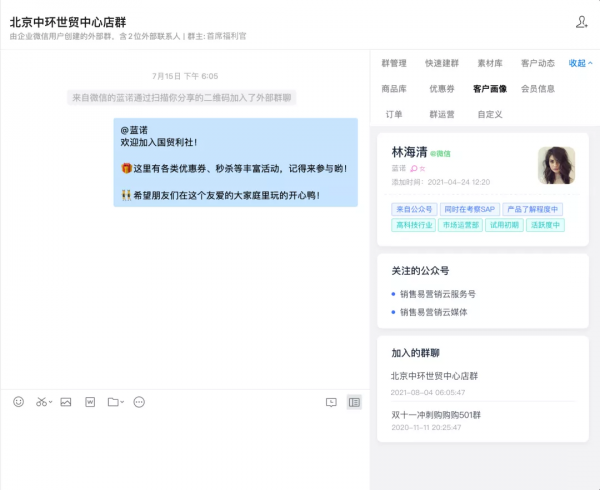Open 销售易营销云媒体 account
The image size is (600, 490).
(434, 312)
